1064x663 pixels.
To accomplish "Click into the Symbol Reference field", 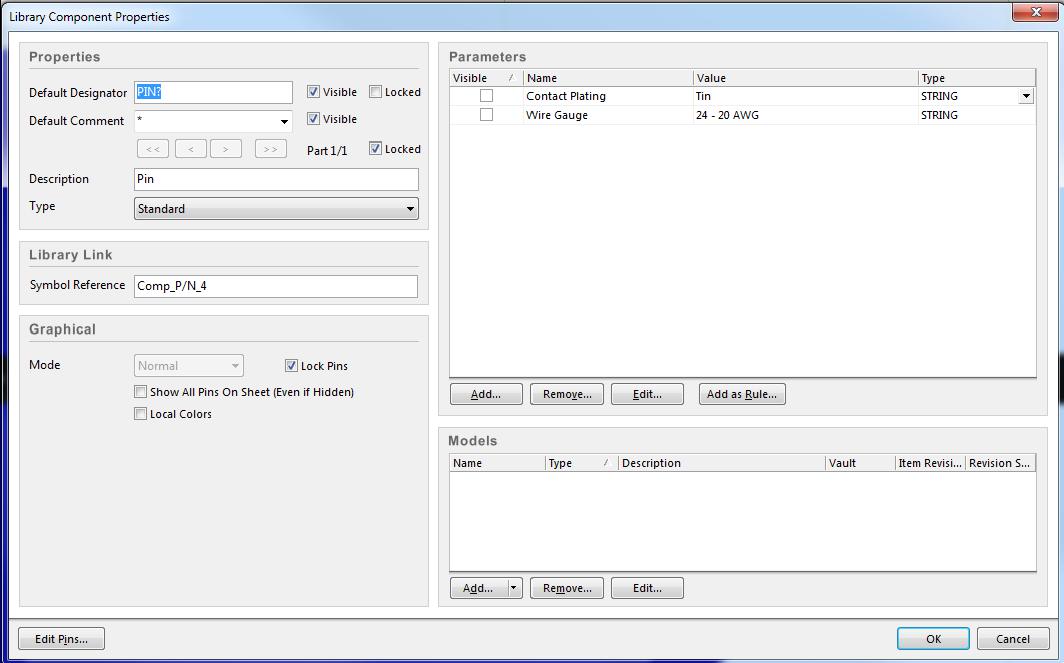I will pyautogui.click(x=276, y=286).
